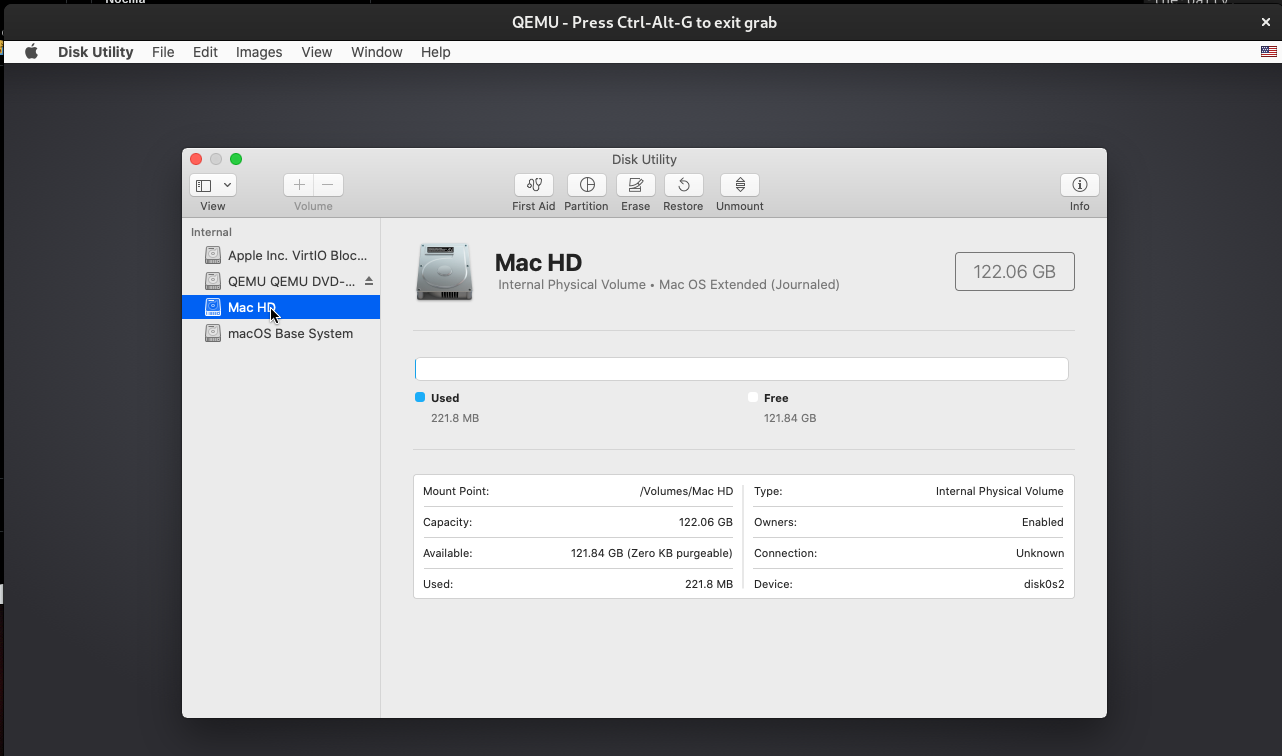Select Apple Inc. VirtIO Block disk

[281, 255]
